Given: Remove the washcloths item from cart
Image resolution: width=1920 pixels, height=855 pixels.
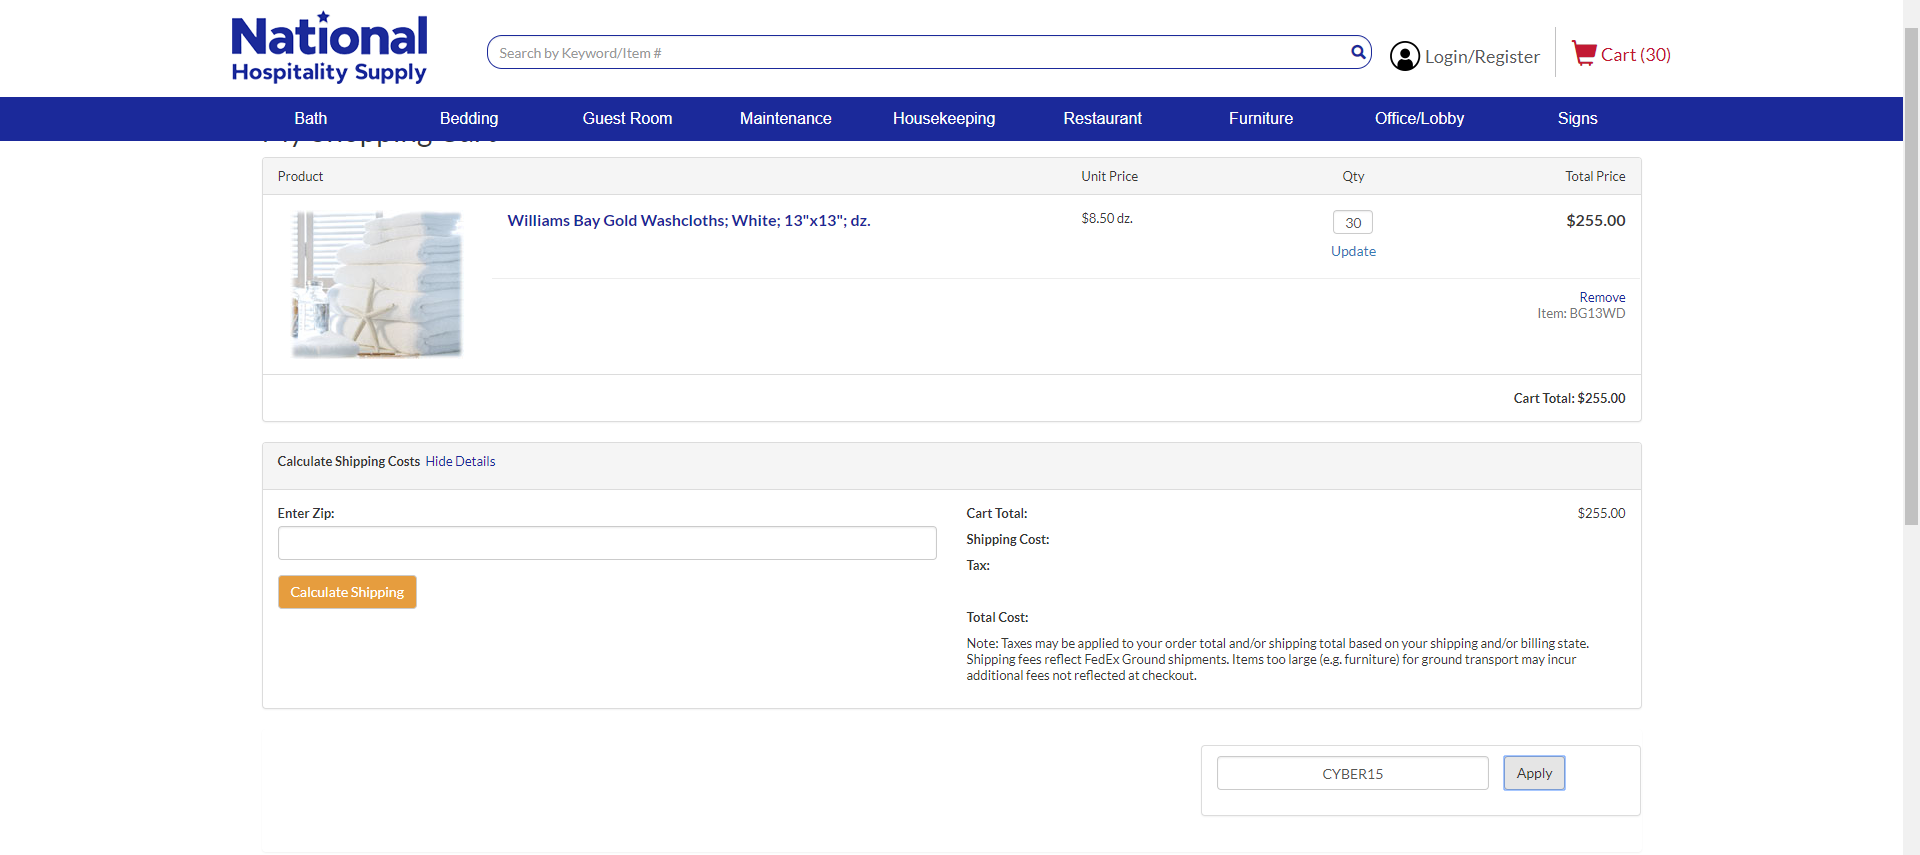Looking at the screenshot, I should pyautogui.click(x=1602, y=297).
